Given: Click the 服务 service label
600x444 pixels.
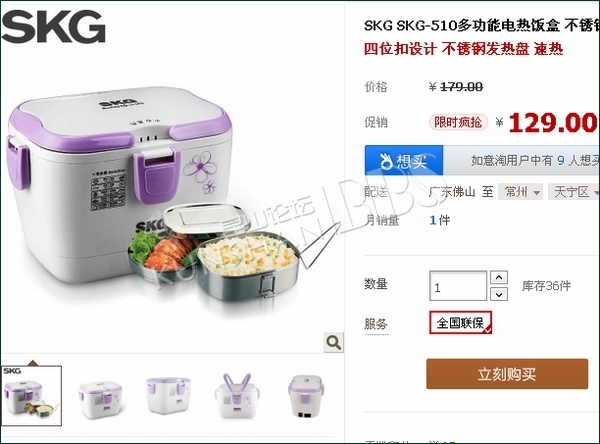Looking at the screenshot, I should click(x=376, y=324).
